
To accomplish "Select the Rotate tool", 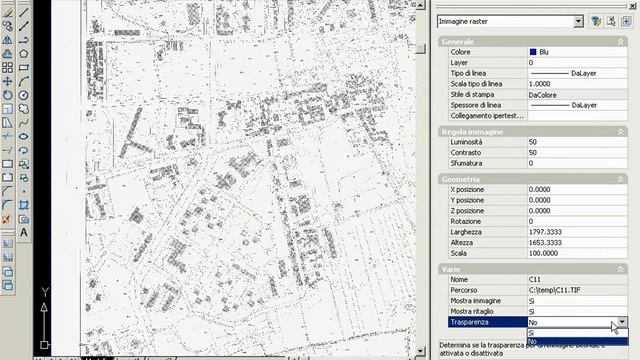I will tap(7, 95).
